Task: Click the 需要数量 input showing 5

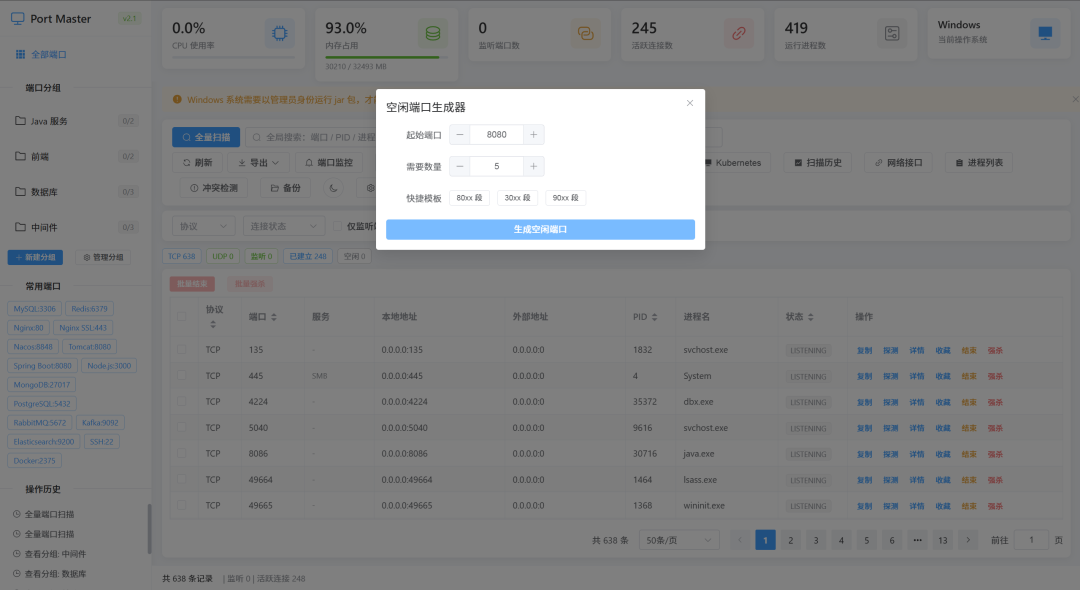Action: click(x=497, y=166)
